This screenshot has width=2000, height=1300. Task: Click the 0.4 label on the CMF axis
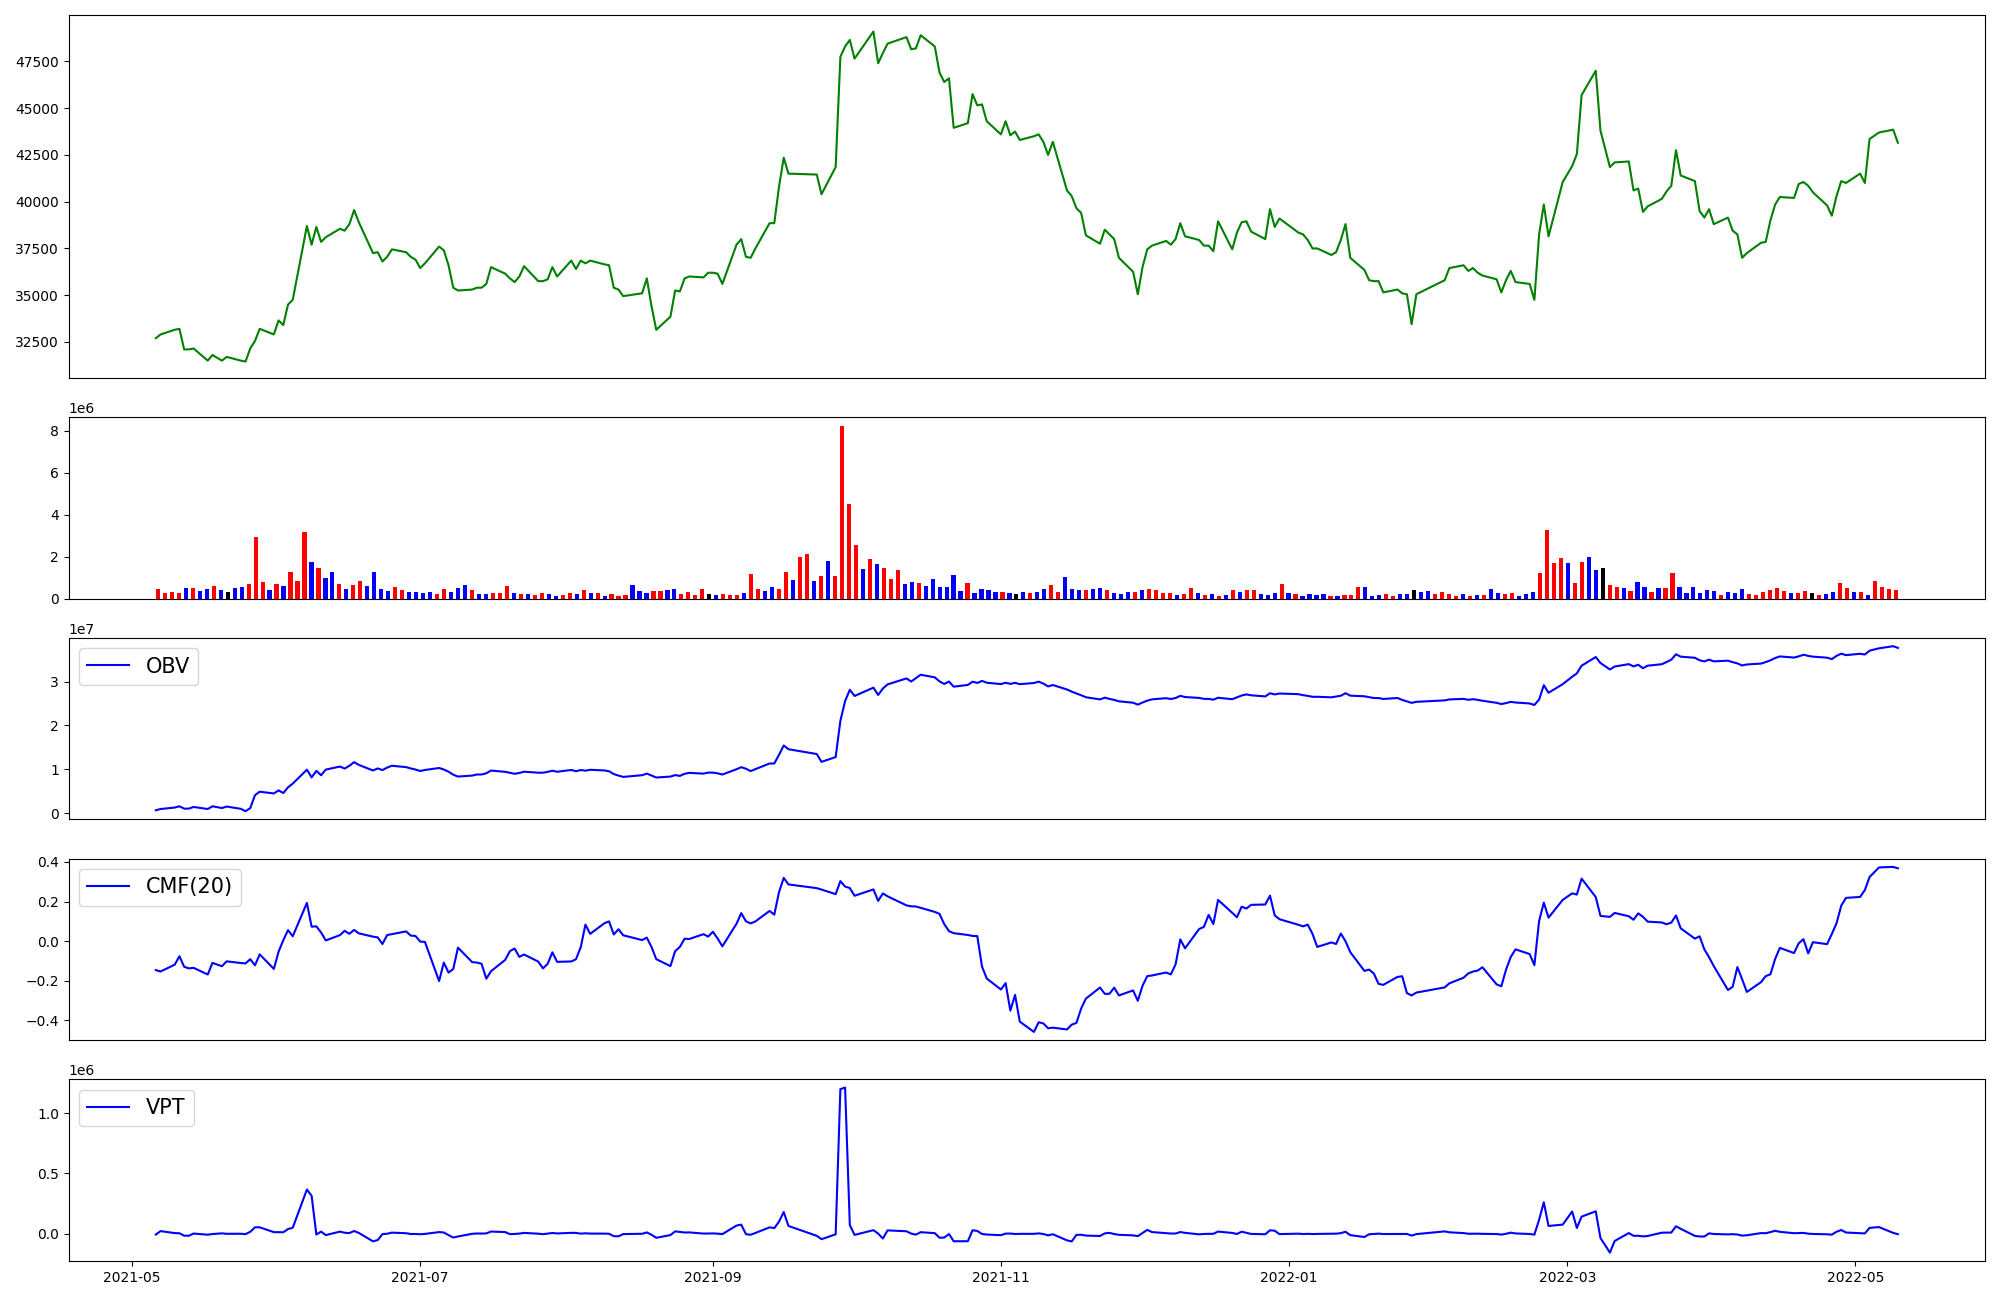(48, 862)
